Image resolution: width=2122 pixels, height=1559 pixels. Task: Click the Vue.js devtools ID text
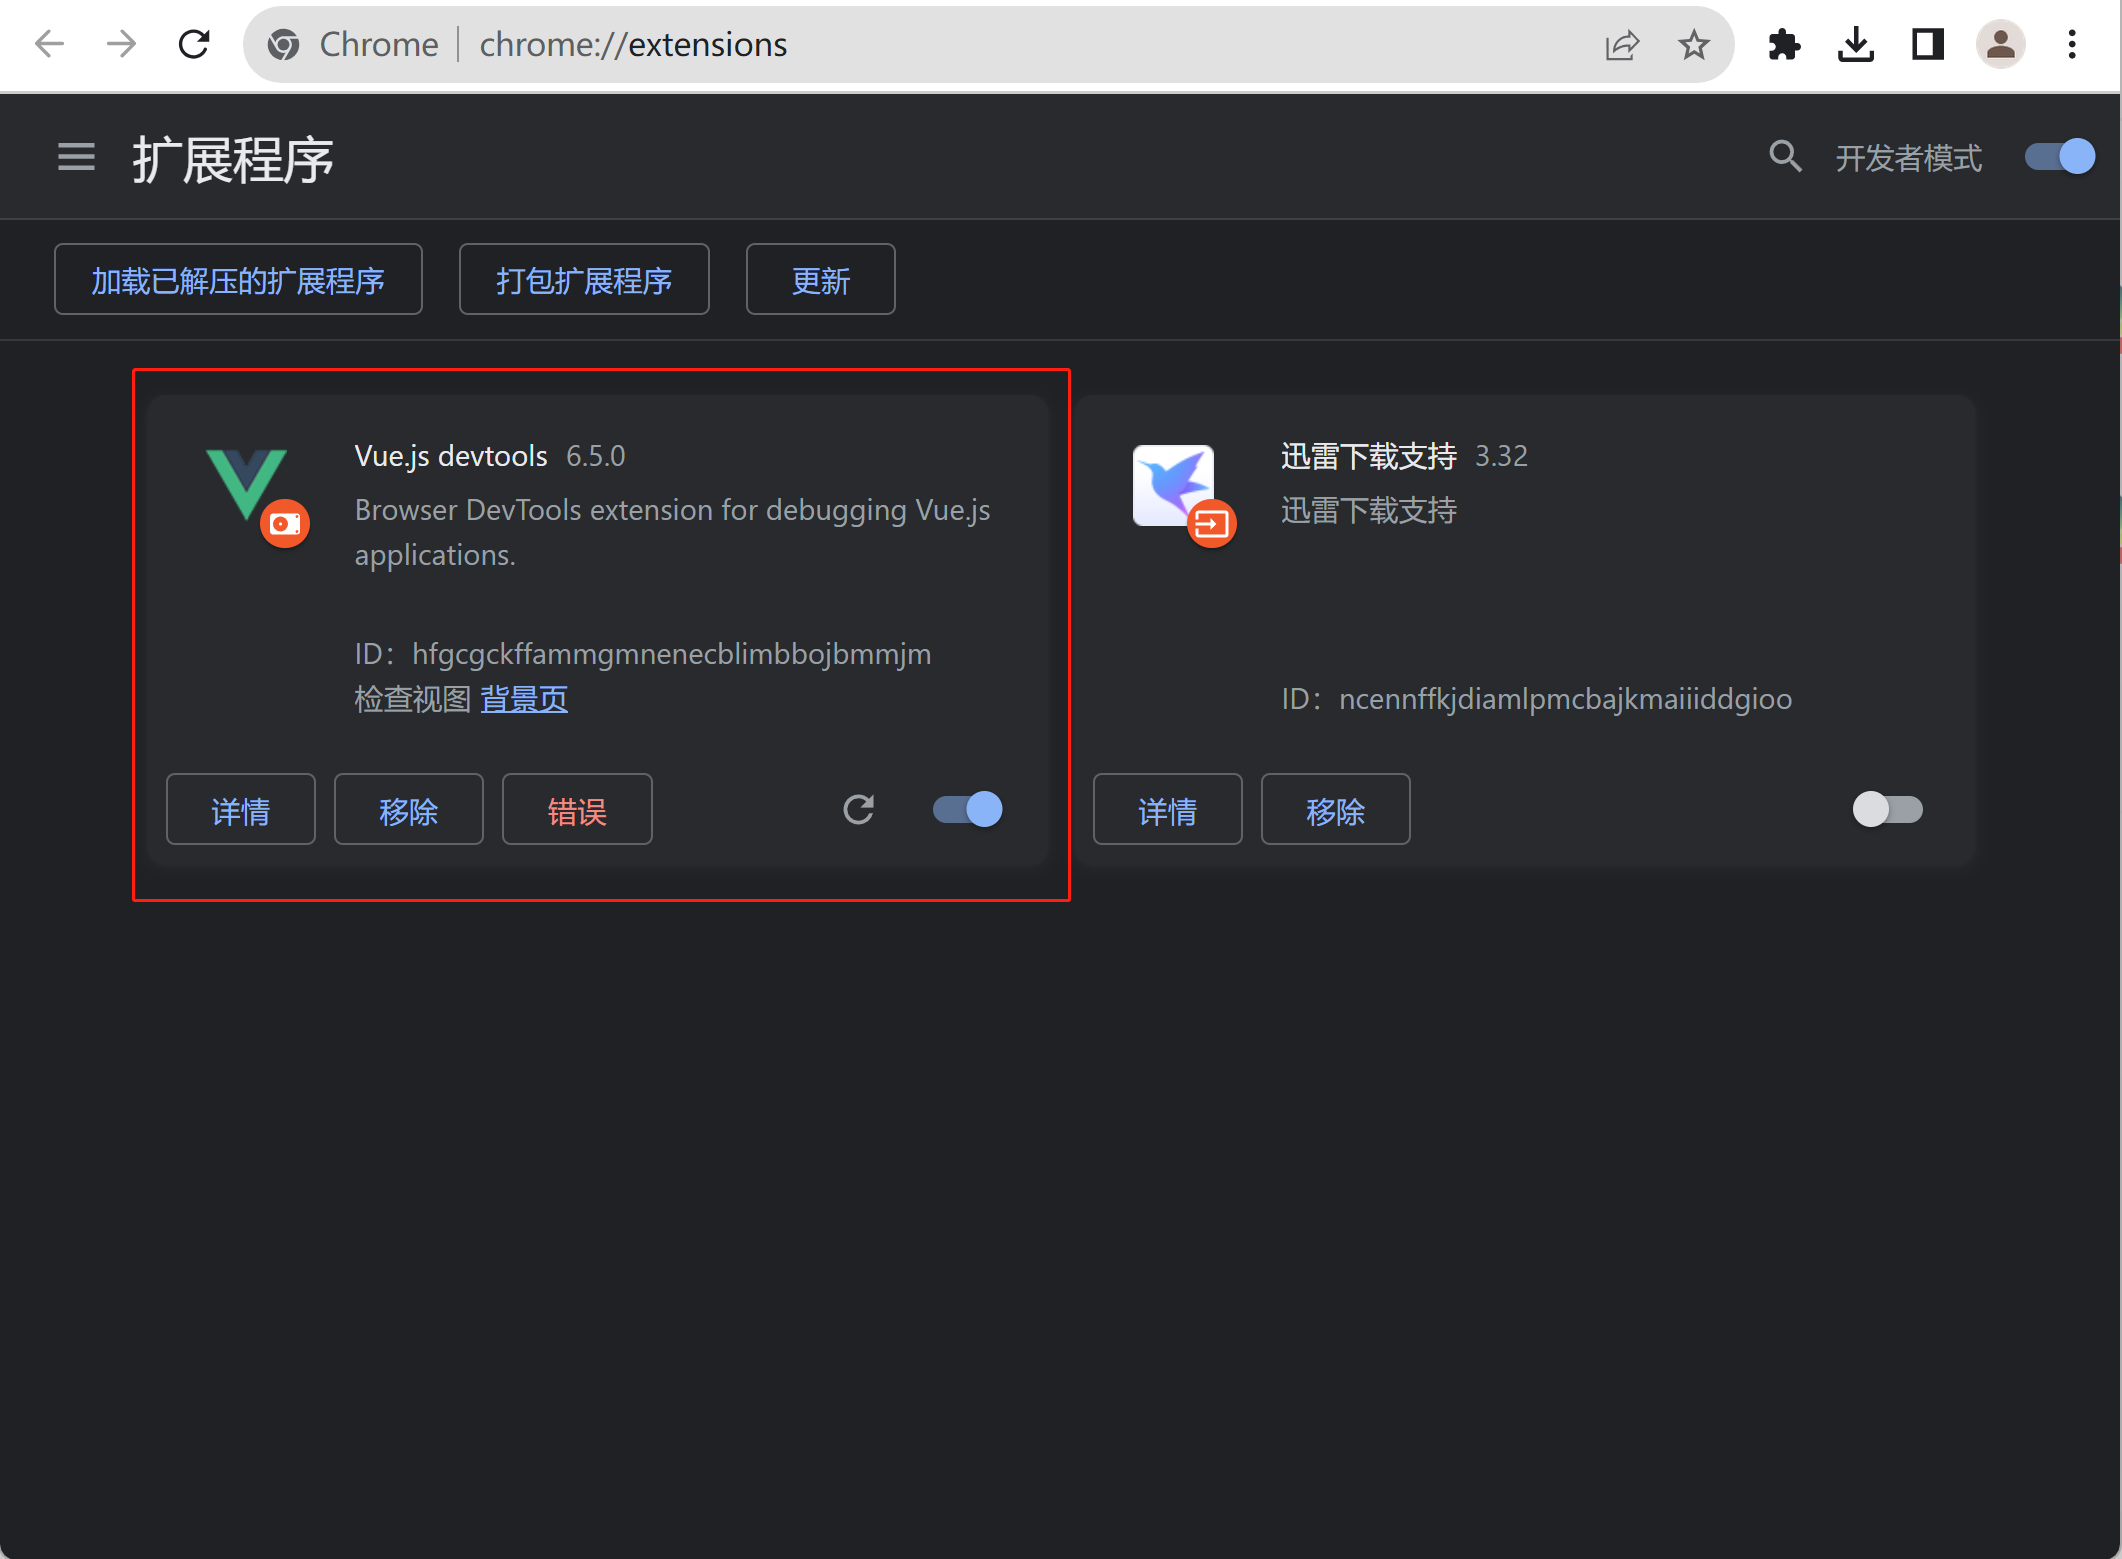(643, 654)
